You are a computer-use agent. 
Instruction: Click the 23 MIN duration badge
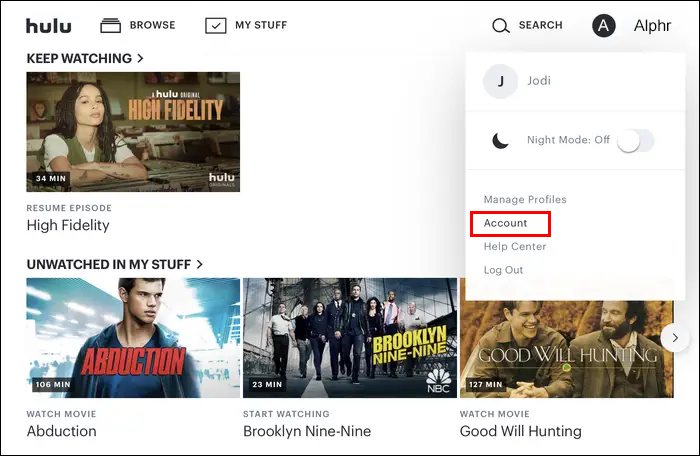coord(267,385)
